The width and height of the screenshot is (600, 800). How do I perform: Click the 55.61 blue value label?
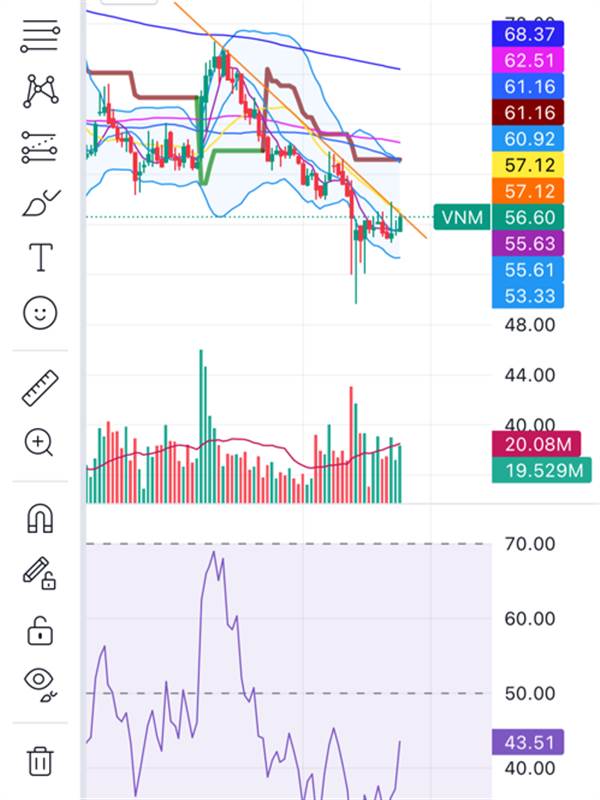[528, 269]
